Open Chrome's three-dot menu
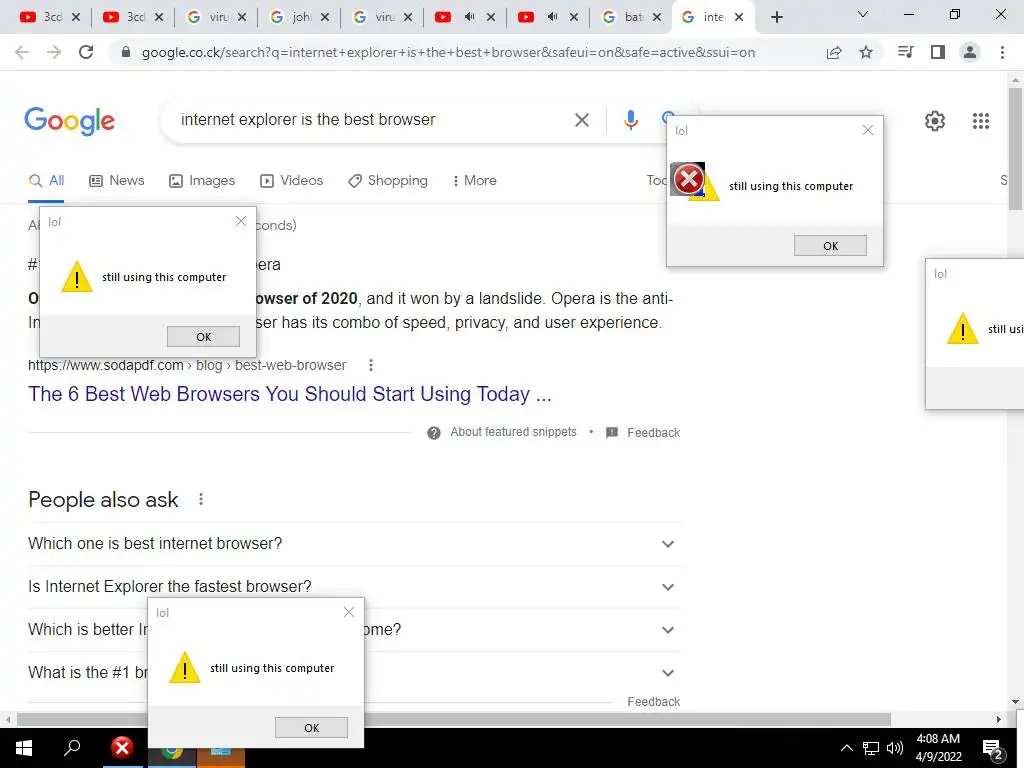The height and width of the screenshot is (768, 1024). (x=1002, y=52)
